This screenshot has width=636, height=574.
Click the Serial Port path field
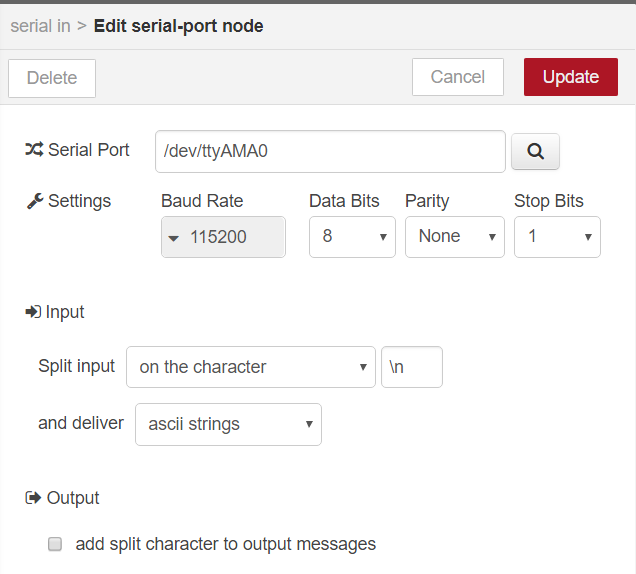point(330,151)
